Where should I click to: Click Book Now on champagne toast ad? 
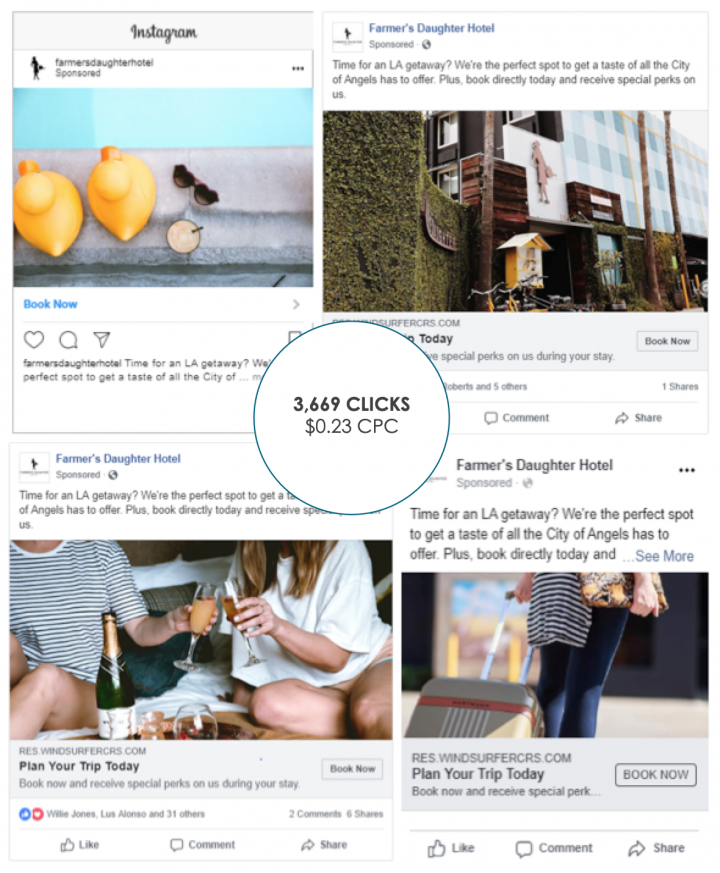[x=352, y=768]
